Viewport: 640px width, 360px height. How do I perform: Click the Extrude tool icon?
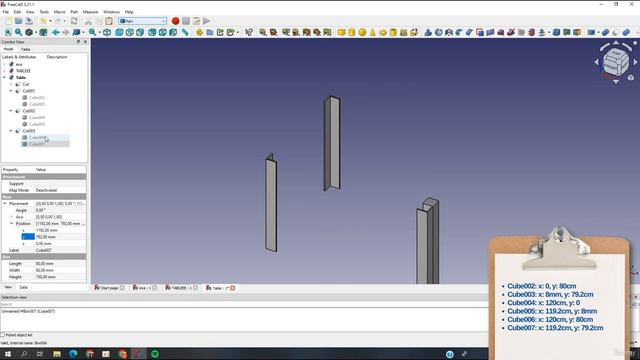pos(428,32)
